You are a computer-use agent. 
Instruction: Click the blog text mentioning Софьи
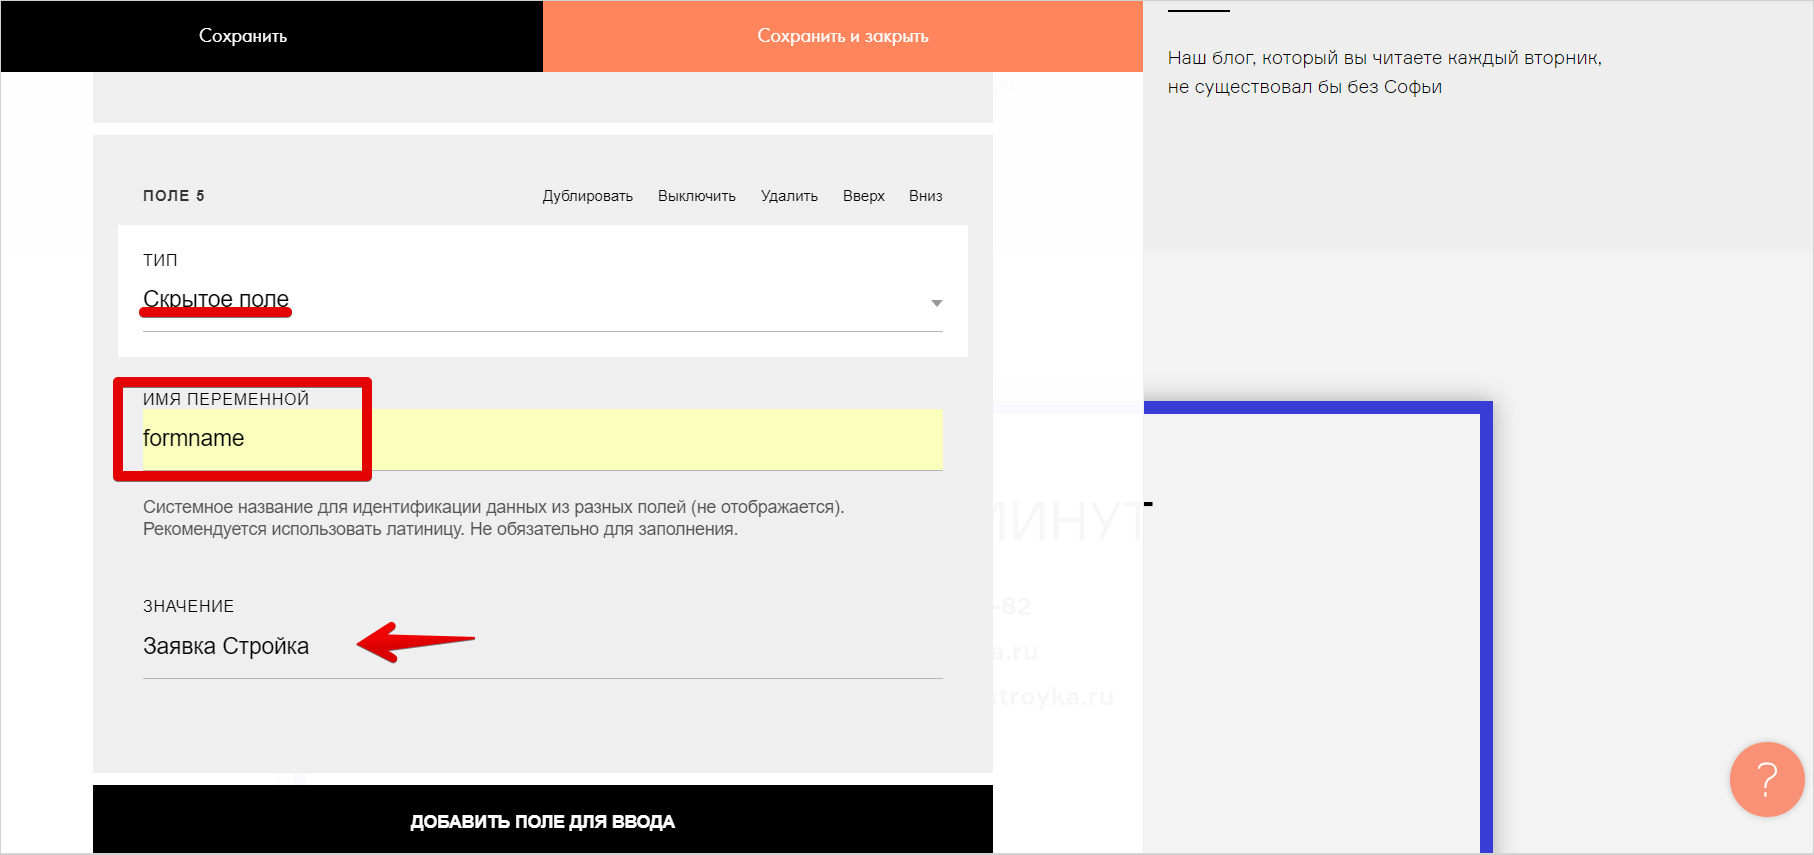point(1384,72)
